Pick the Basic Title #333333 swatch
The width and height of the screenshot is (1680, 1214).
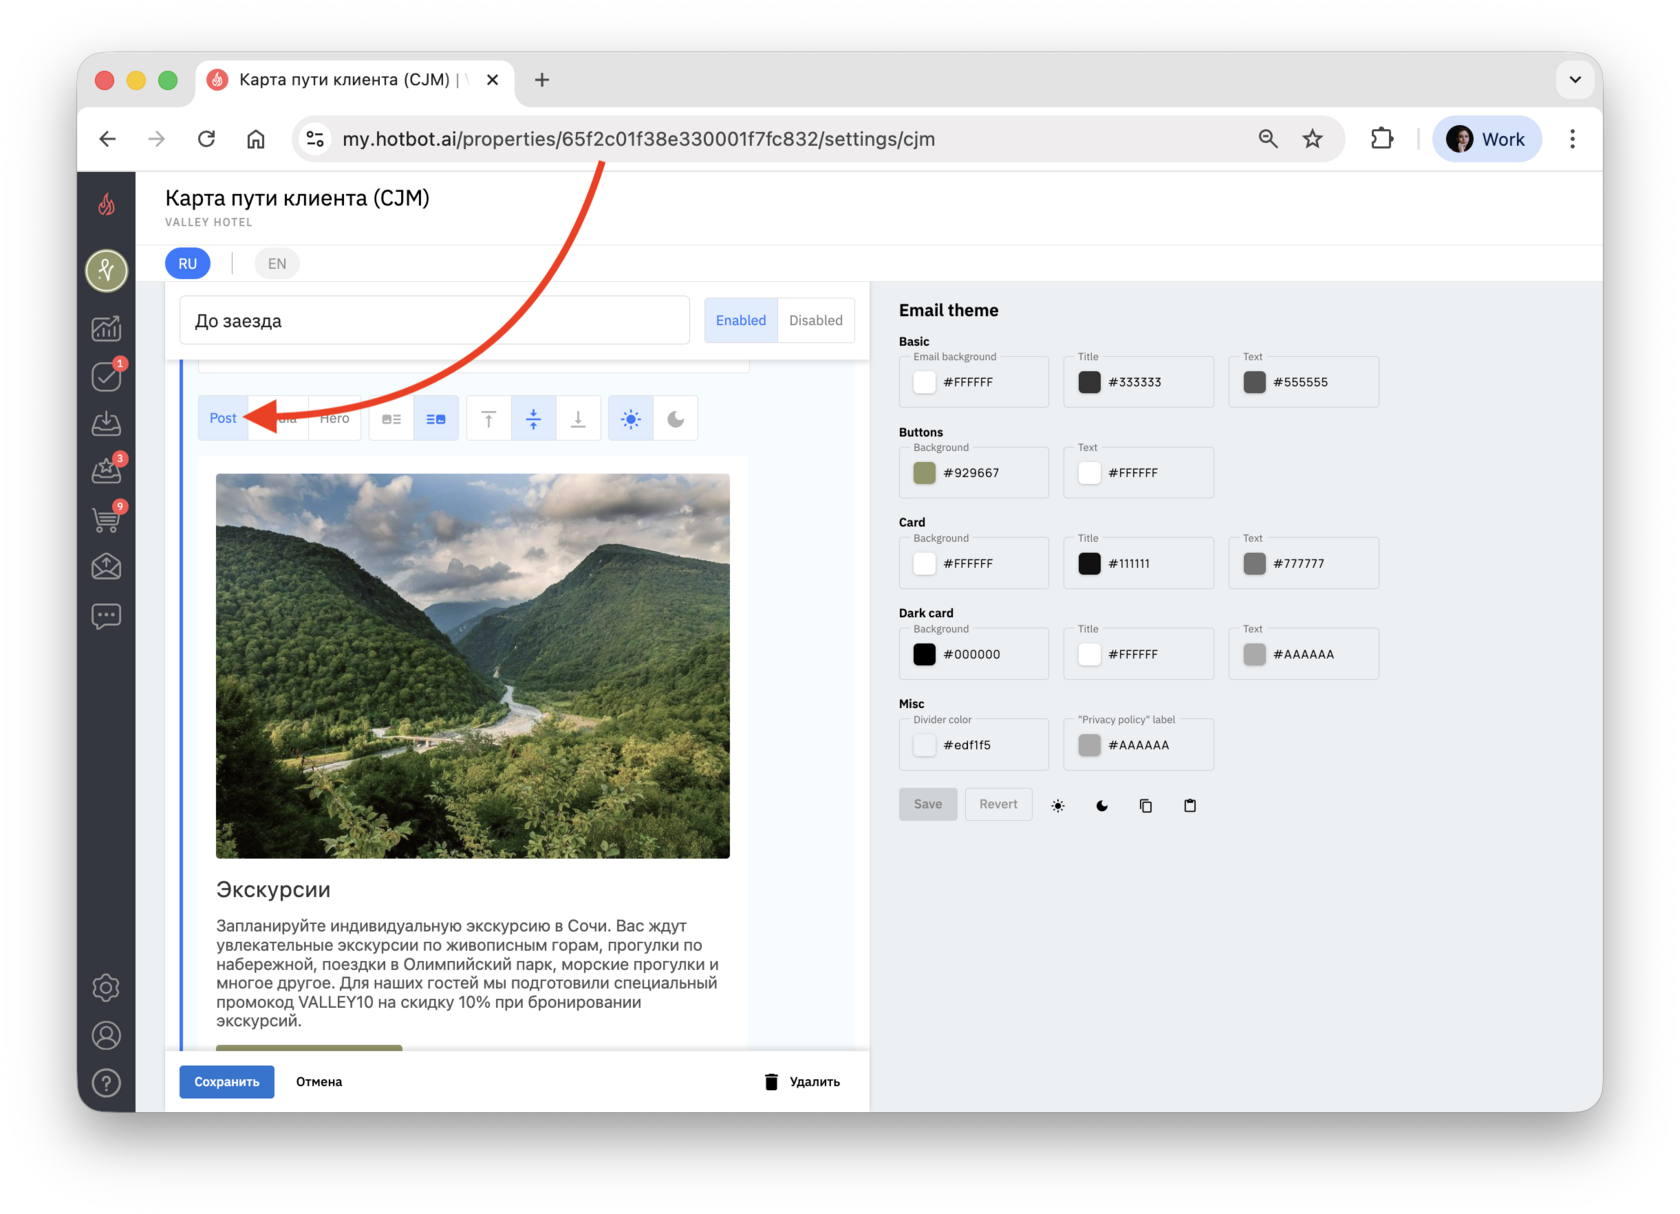click(1090, 382)
